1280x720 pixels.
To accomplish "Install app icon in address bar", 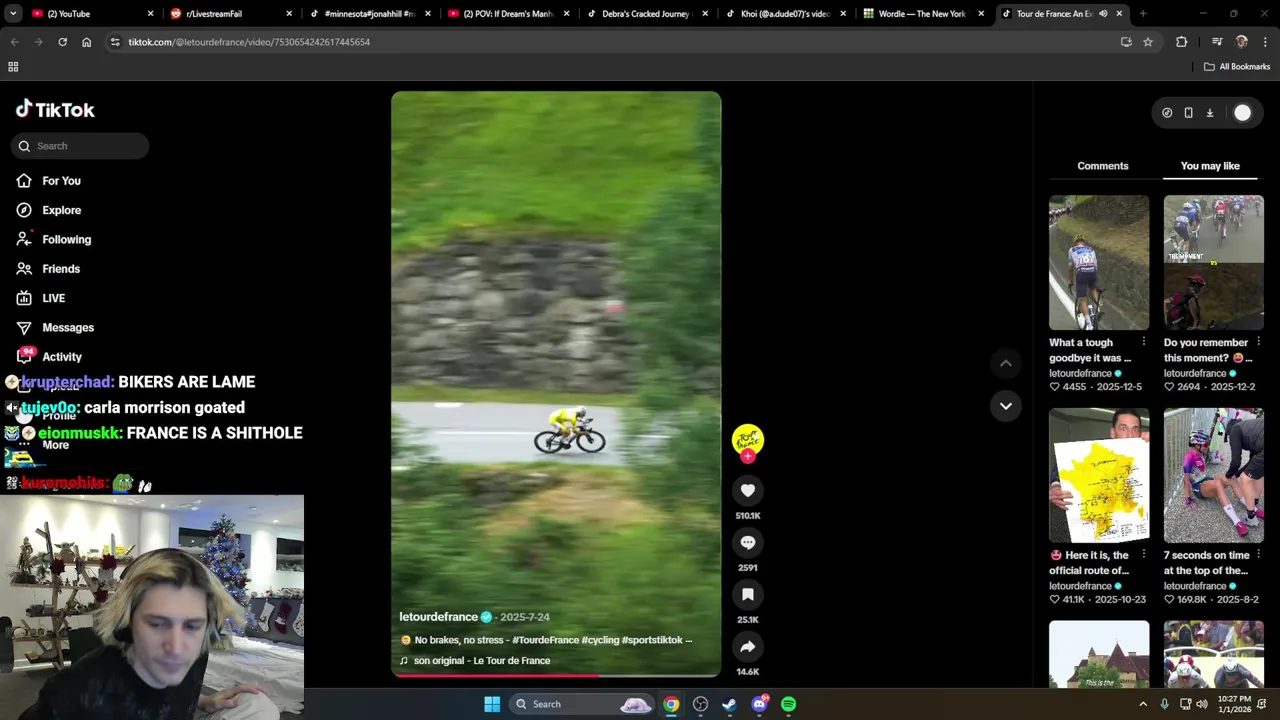I will (x=1126, y=42).
